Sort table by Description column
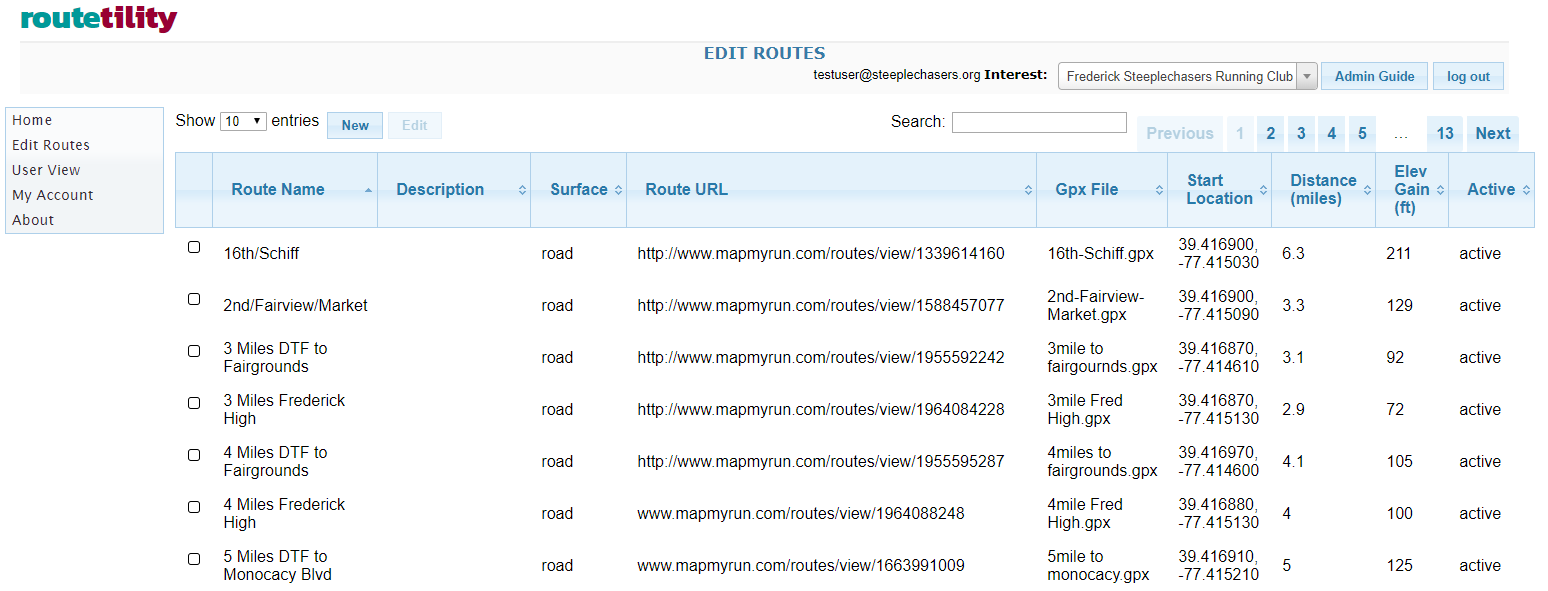 click(454, 190)
